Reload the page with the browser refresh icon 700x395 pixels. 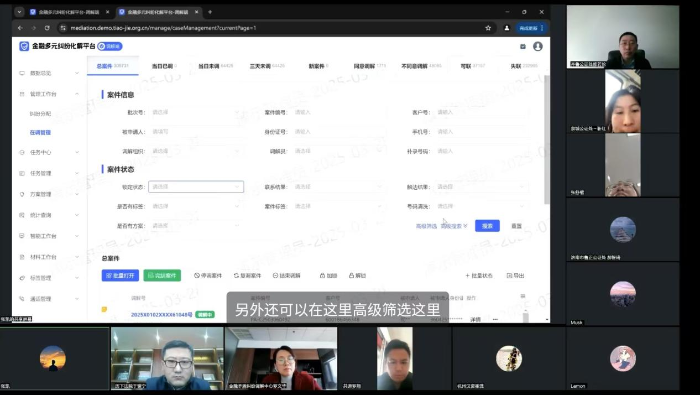[47, 28]
